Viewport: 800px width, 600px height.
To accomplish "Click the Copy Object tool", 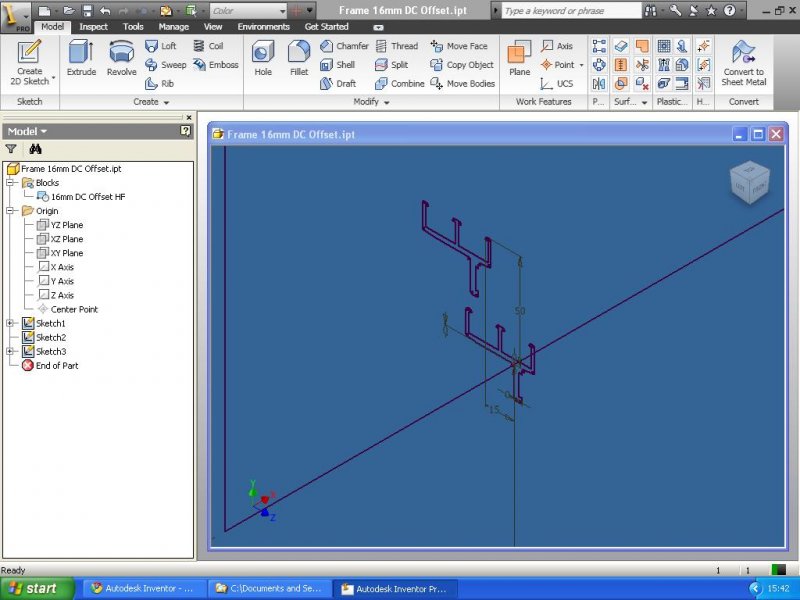I will [462, 65].
